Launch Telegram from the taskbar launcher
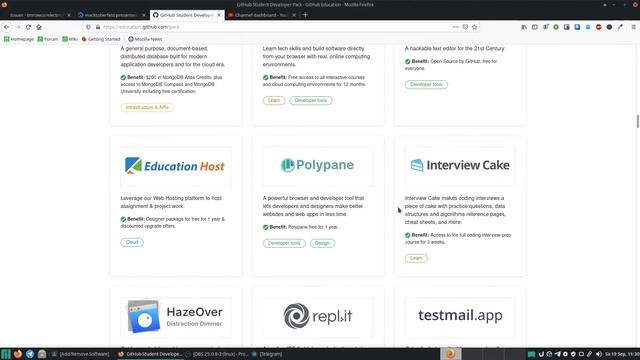The width and height of the screenshot is (640, 360). [x=30, y=354]
